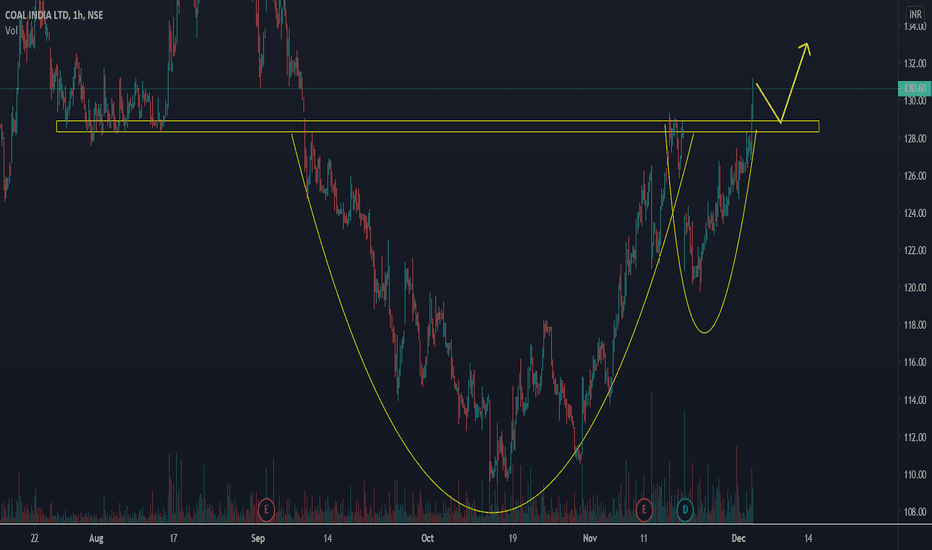This screenshot has height=550, width=932.
Task: Click the Sep label on time axis
Action: [x=257, y=539]
